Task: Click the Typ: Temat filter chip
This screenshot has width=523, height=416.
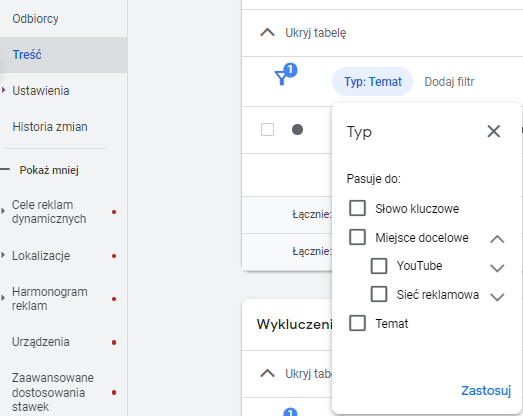Action: [x=373, y=82]
